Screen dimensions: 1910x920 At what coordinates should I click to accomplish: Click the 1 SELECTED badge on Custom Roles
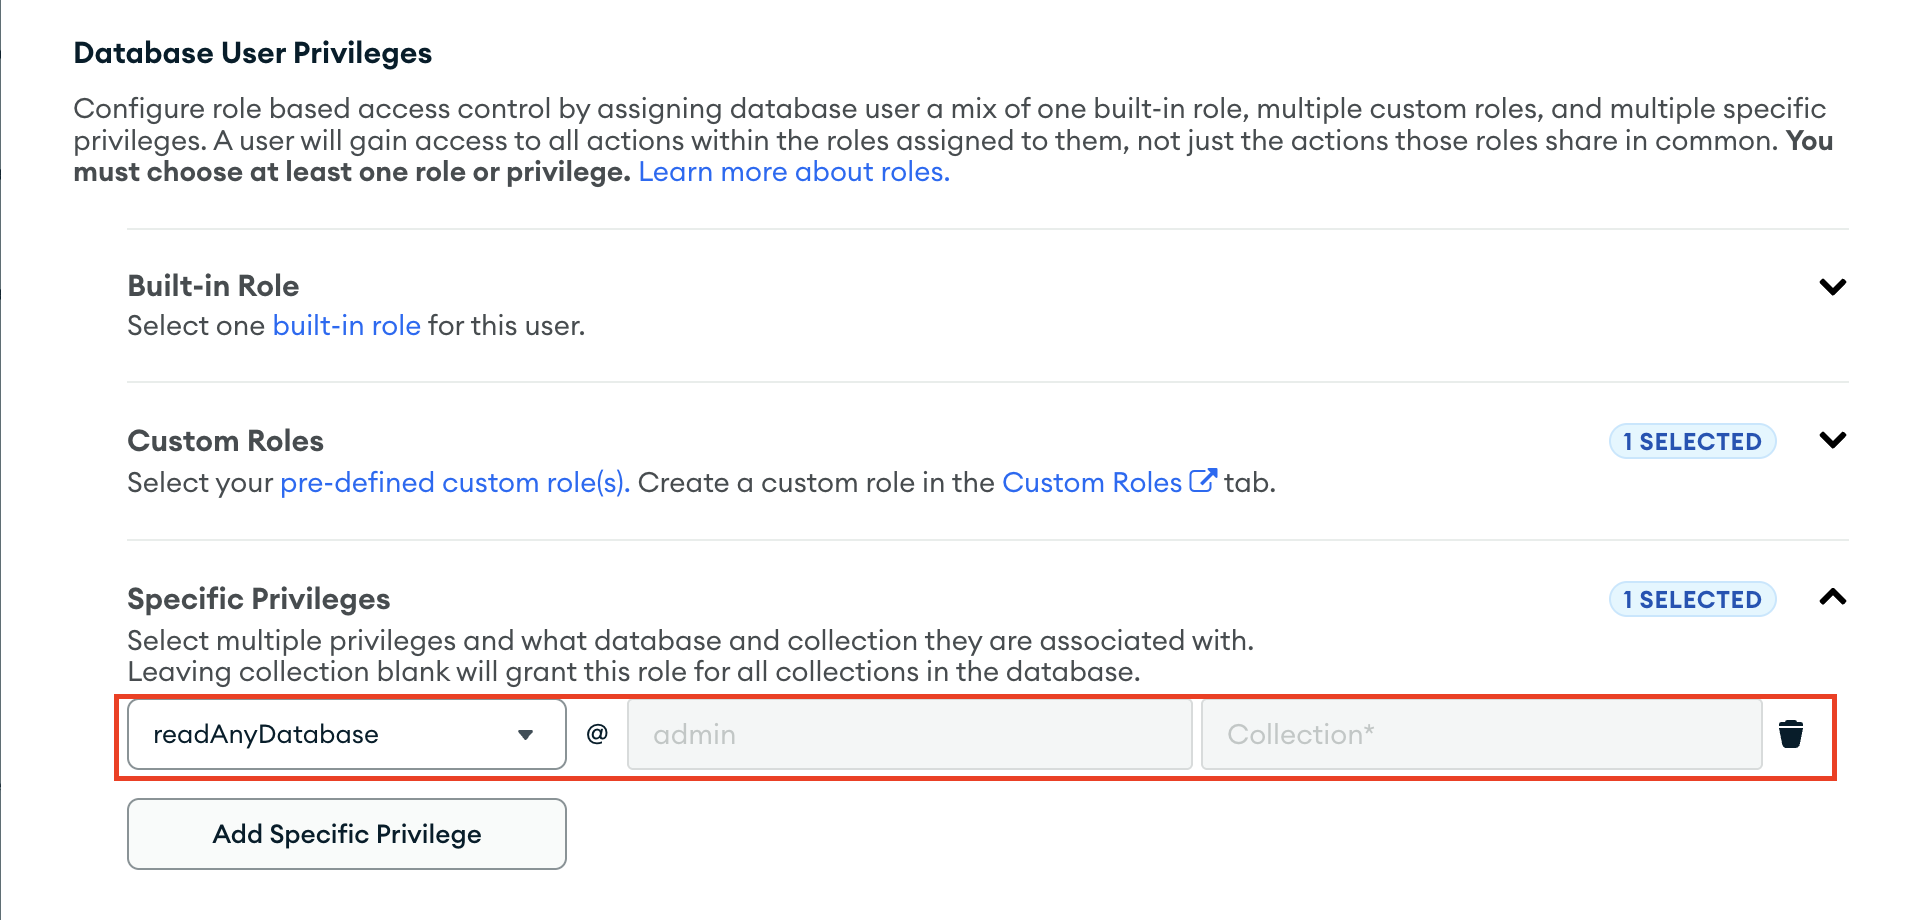(x=1692, y=441)
